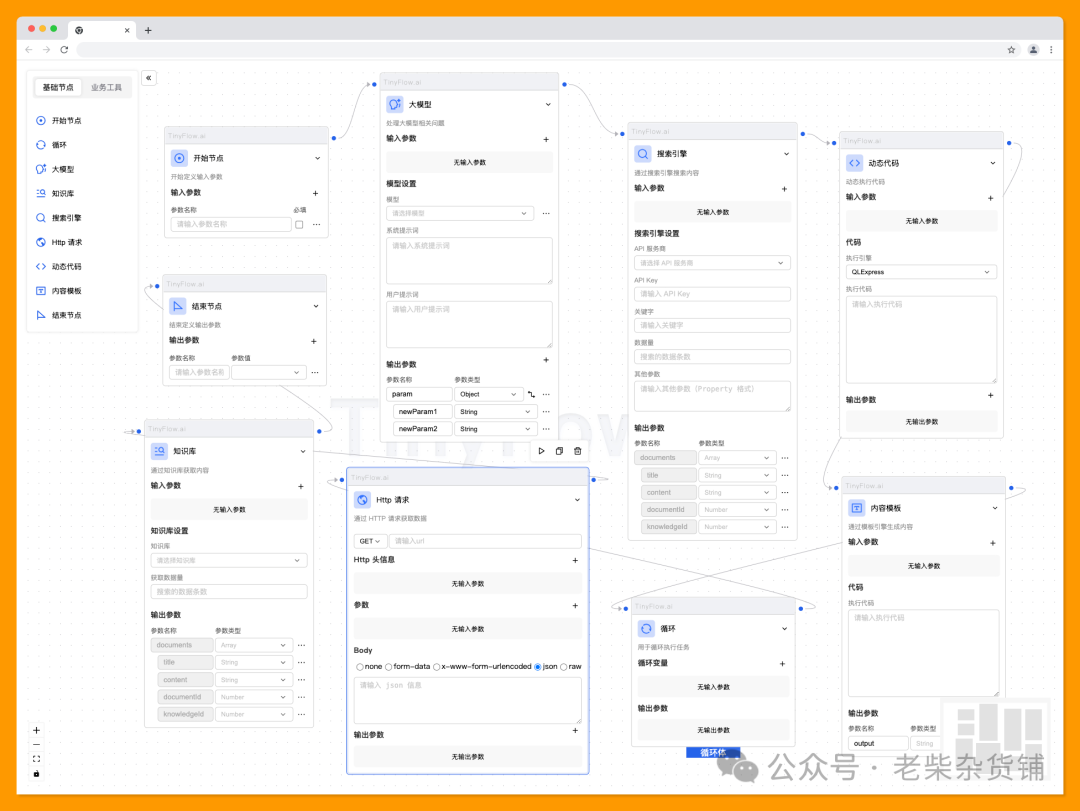The width and height of the screenshot is (1080, 811).
Task: Reload the browser page
Action: (64, 50)
